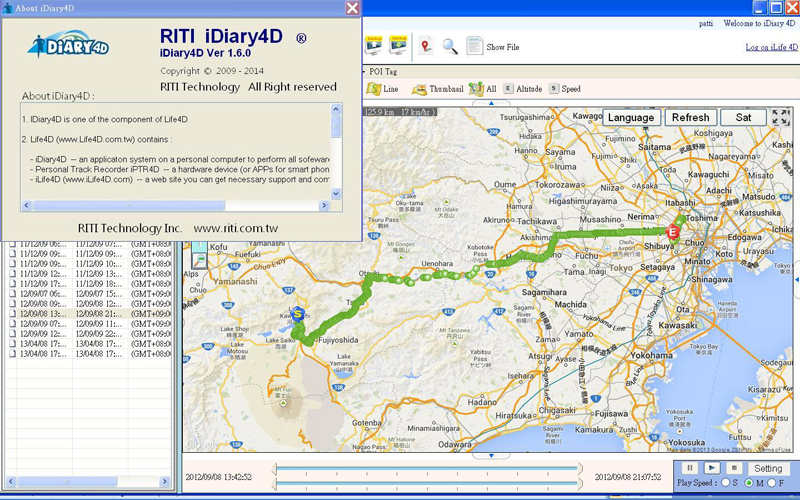Open the POI map marker tool
The image size is (800, 500).
click(x=426, y=46)
